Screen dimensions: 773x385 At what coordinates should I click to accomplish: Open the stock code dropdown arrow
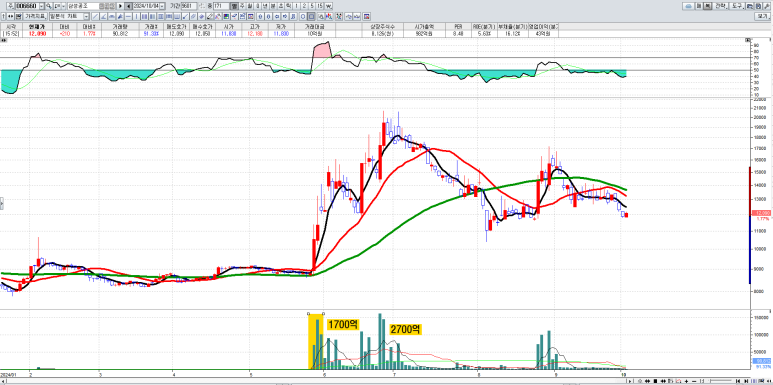point(41,6)
